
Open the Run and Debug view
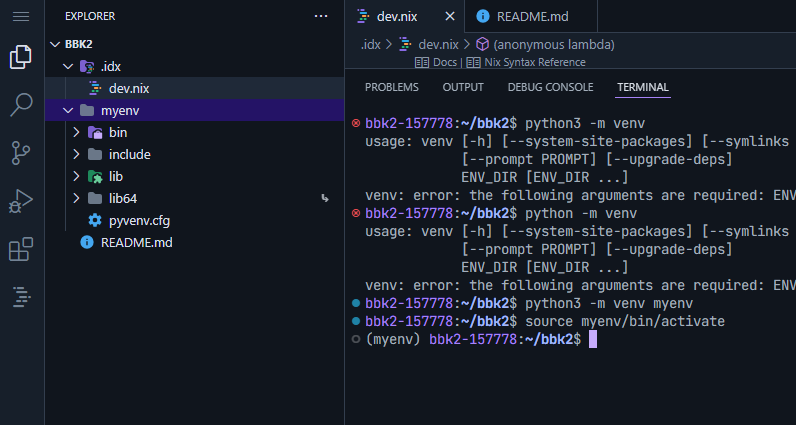(x=21, y=201)
